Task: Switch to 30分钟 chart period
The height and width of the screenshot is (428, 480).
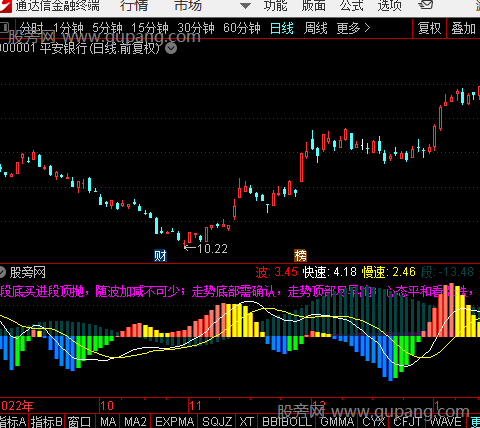Action: (196, 28)
